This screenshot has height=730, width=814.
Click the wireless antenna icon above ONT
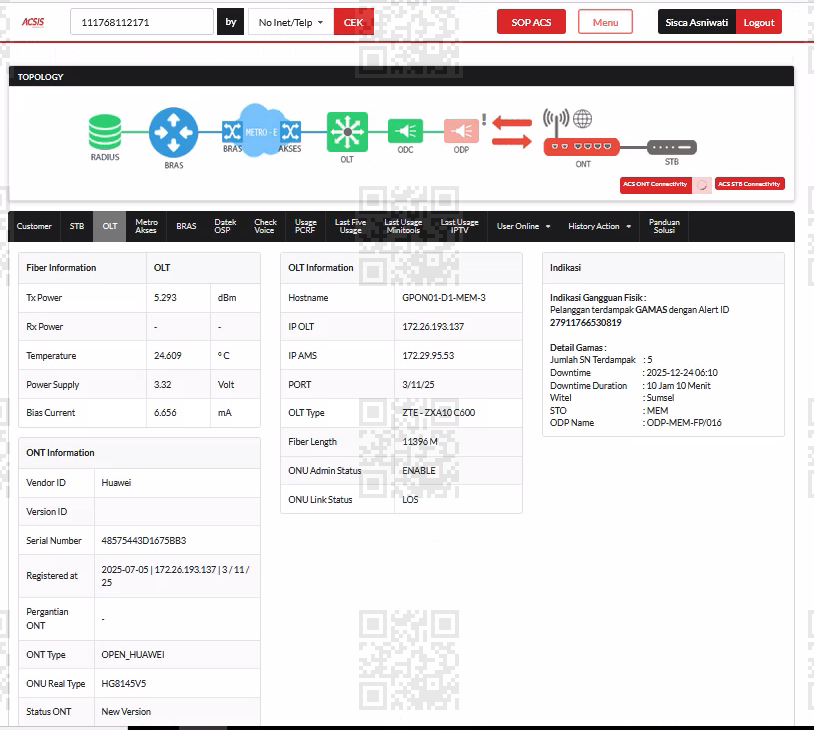(556, 122)
